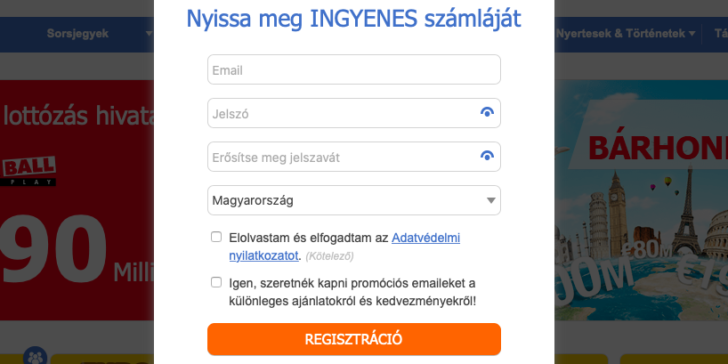728x364 pixels.
Task: Click the Colosseum image in the travel banner
Action: pyautogui.click(x=716, y=239)
